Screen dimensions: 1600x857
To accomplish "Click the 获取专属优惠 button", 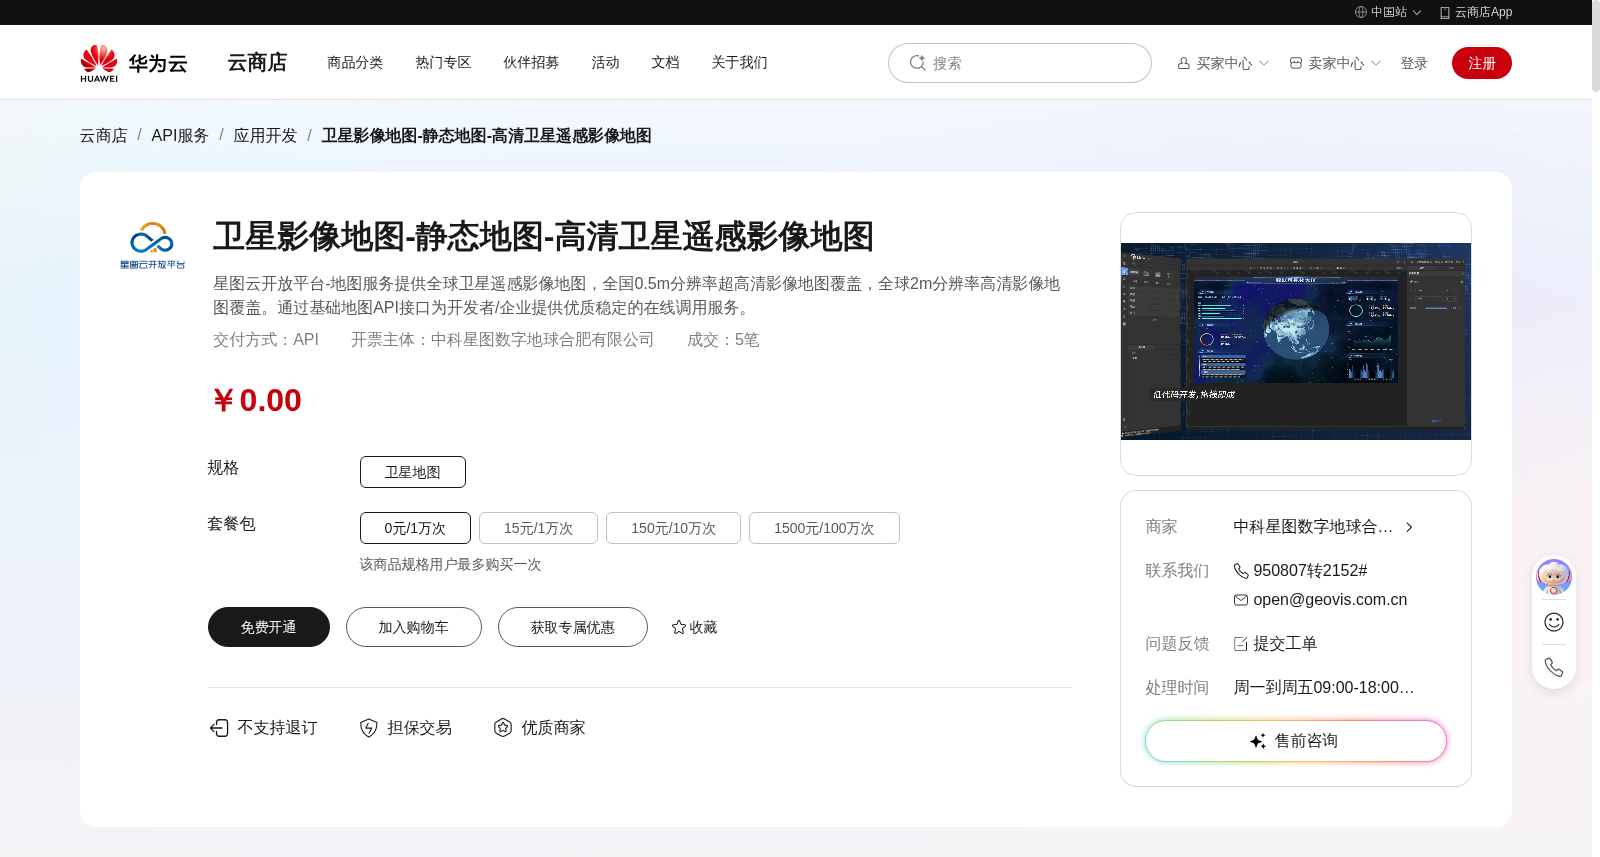I will tap(573, 627).
